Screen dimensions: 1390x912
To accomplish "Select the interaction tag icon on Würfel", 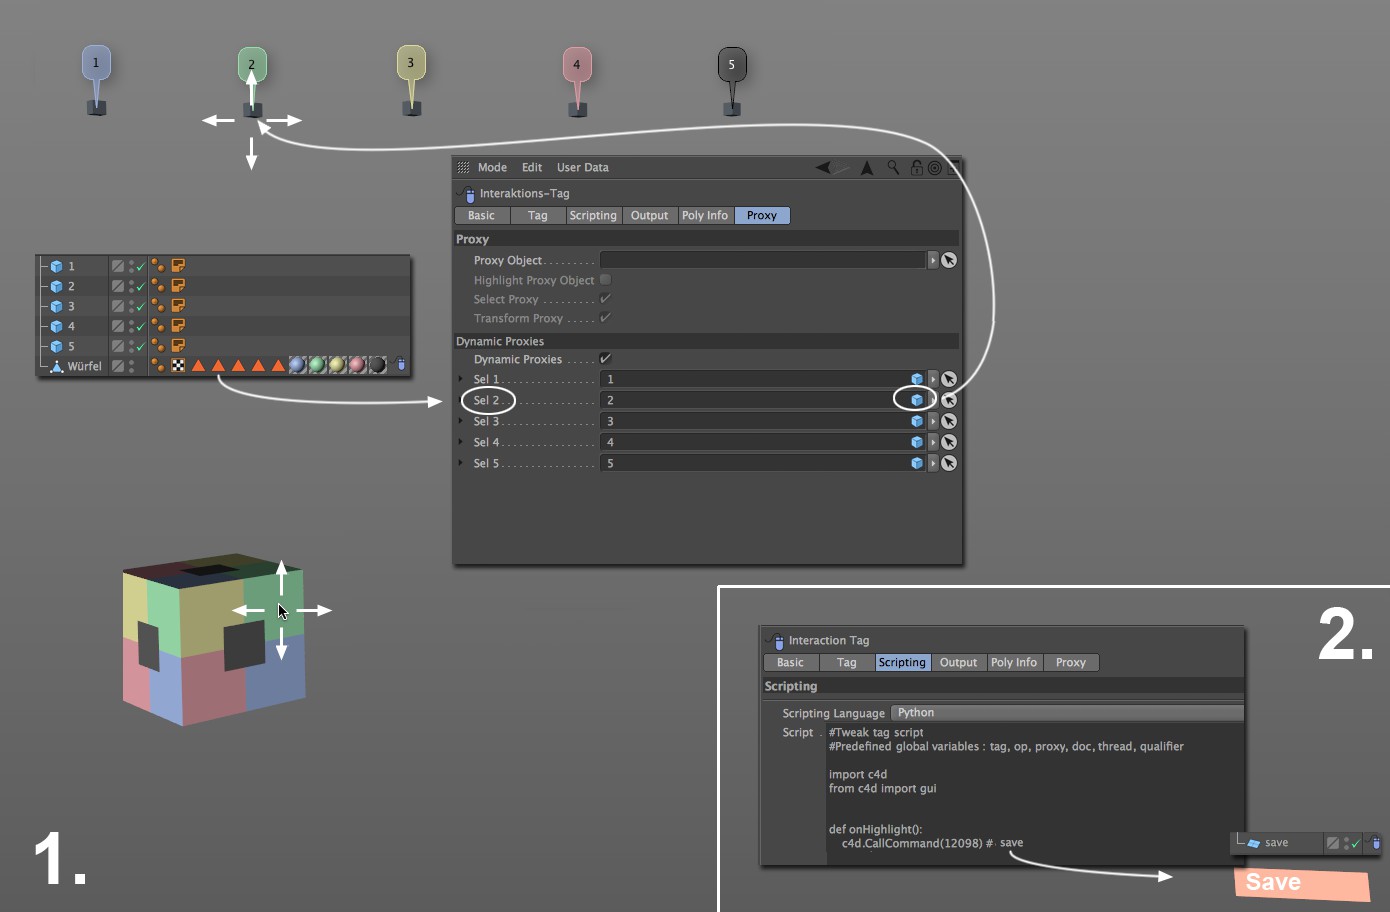I will coord(401,365).
